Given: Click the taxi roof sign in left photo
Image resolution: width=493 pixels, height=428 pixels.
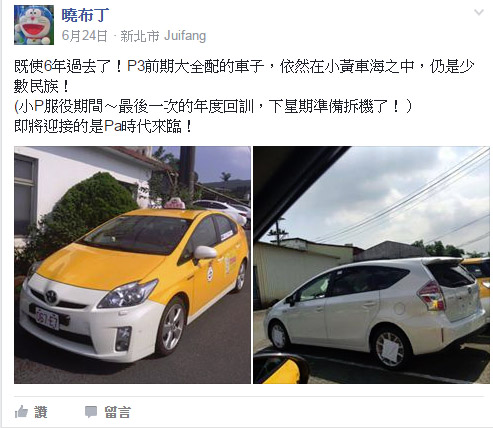Looking at the screenshot, I should point(175,203).
